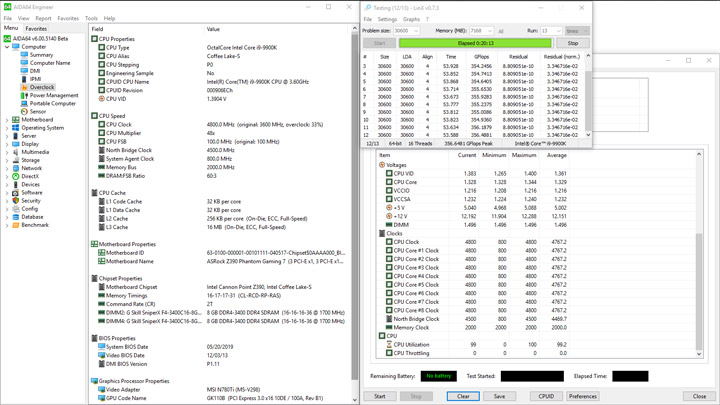Select the CPU Multiplier row

(220, 133)
